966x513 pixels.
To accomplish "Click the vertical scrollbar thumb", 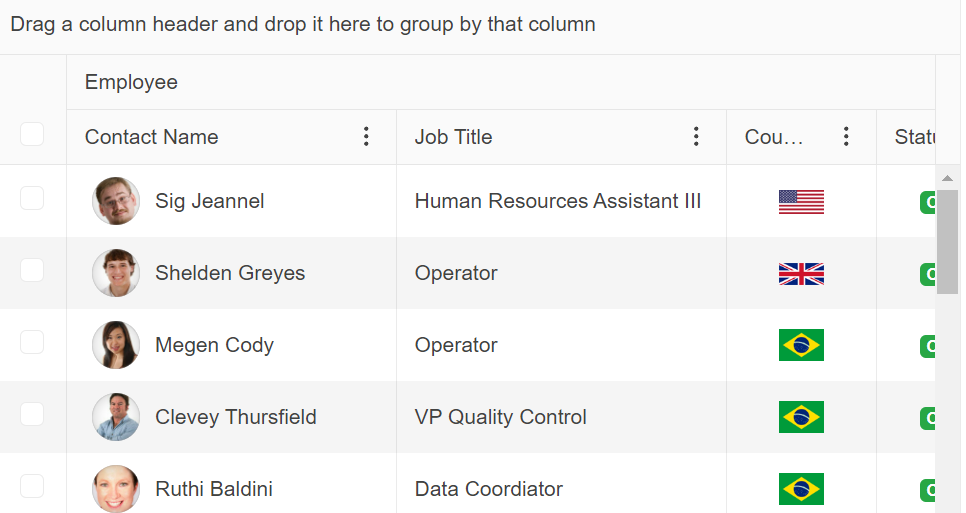I will click(947, 241).
